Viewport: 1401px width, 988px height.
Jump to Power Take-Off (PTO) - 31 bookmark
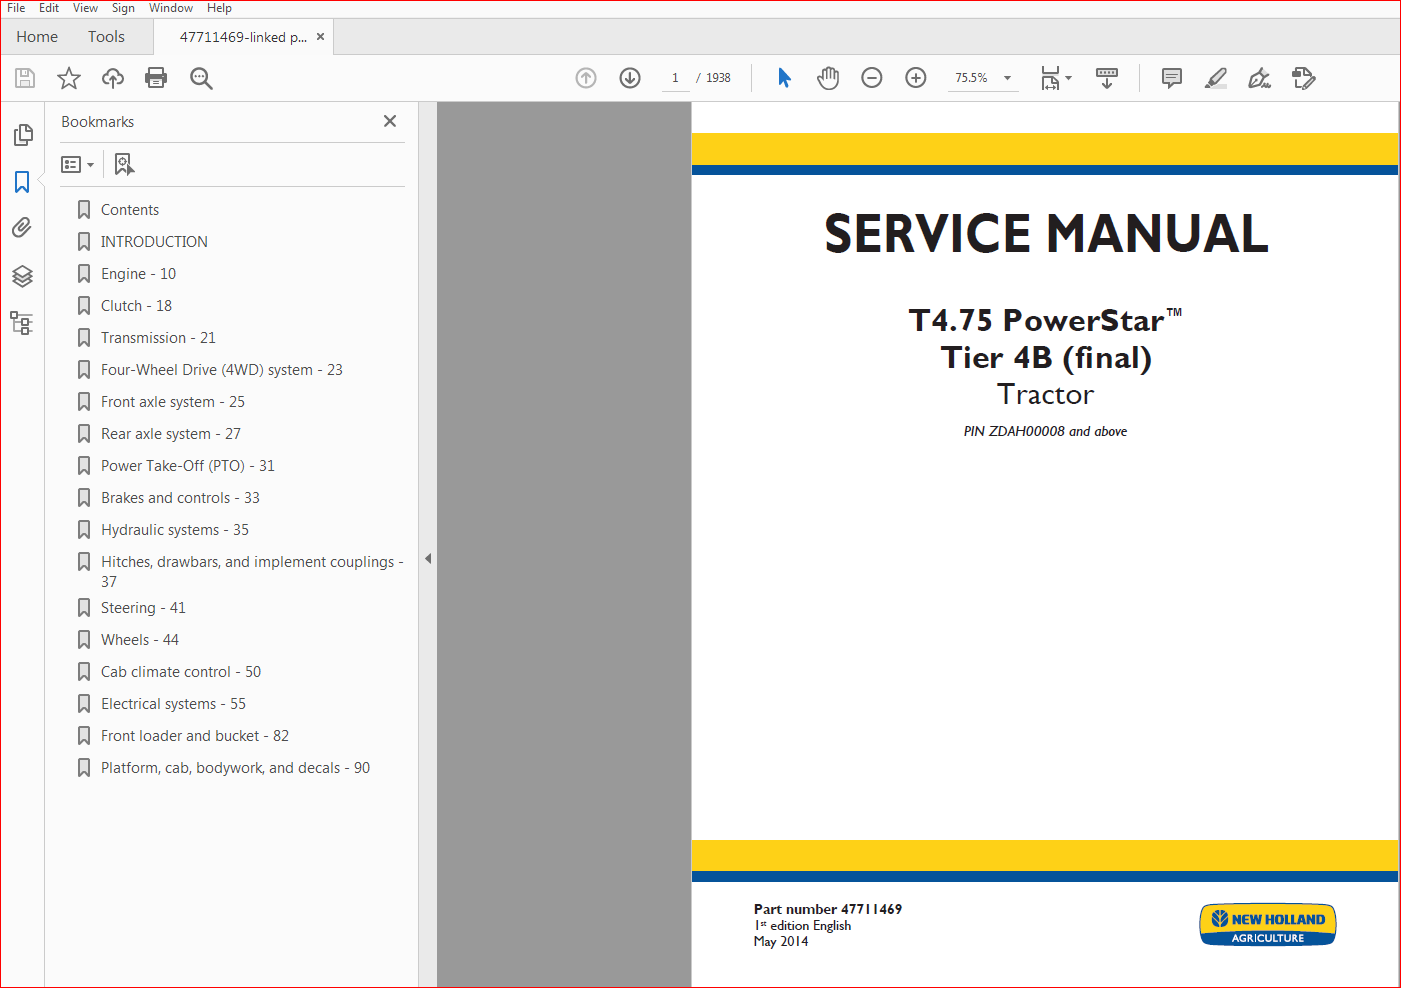pos(187,466)
